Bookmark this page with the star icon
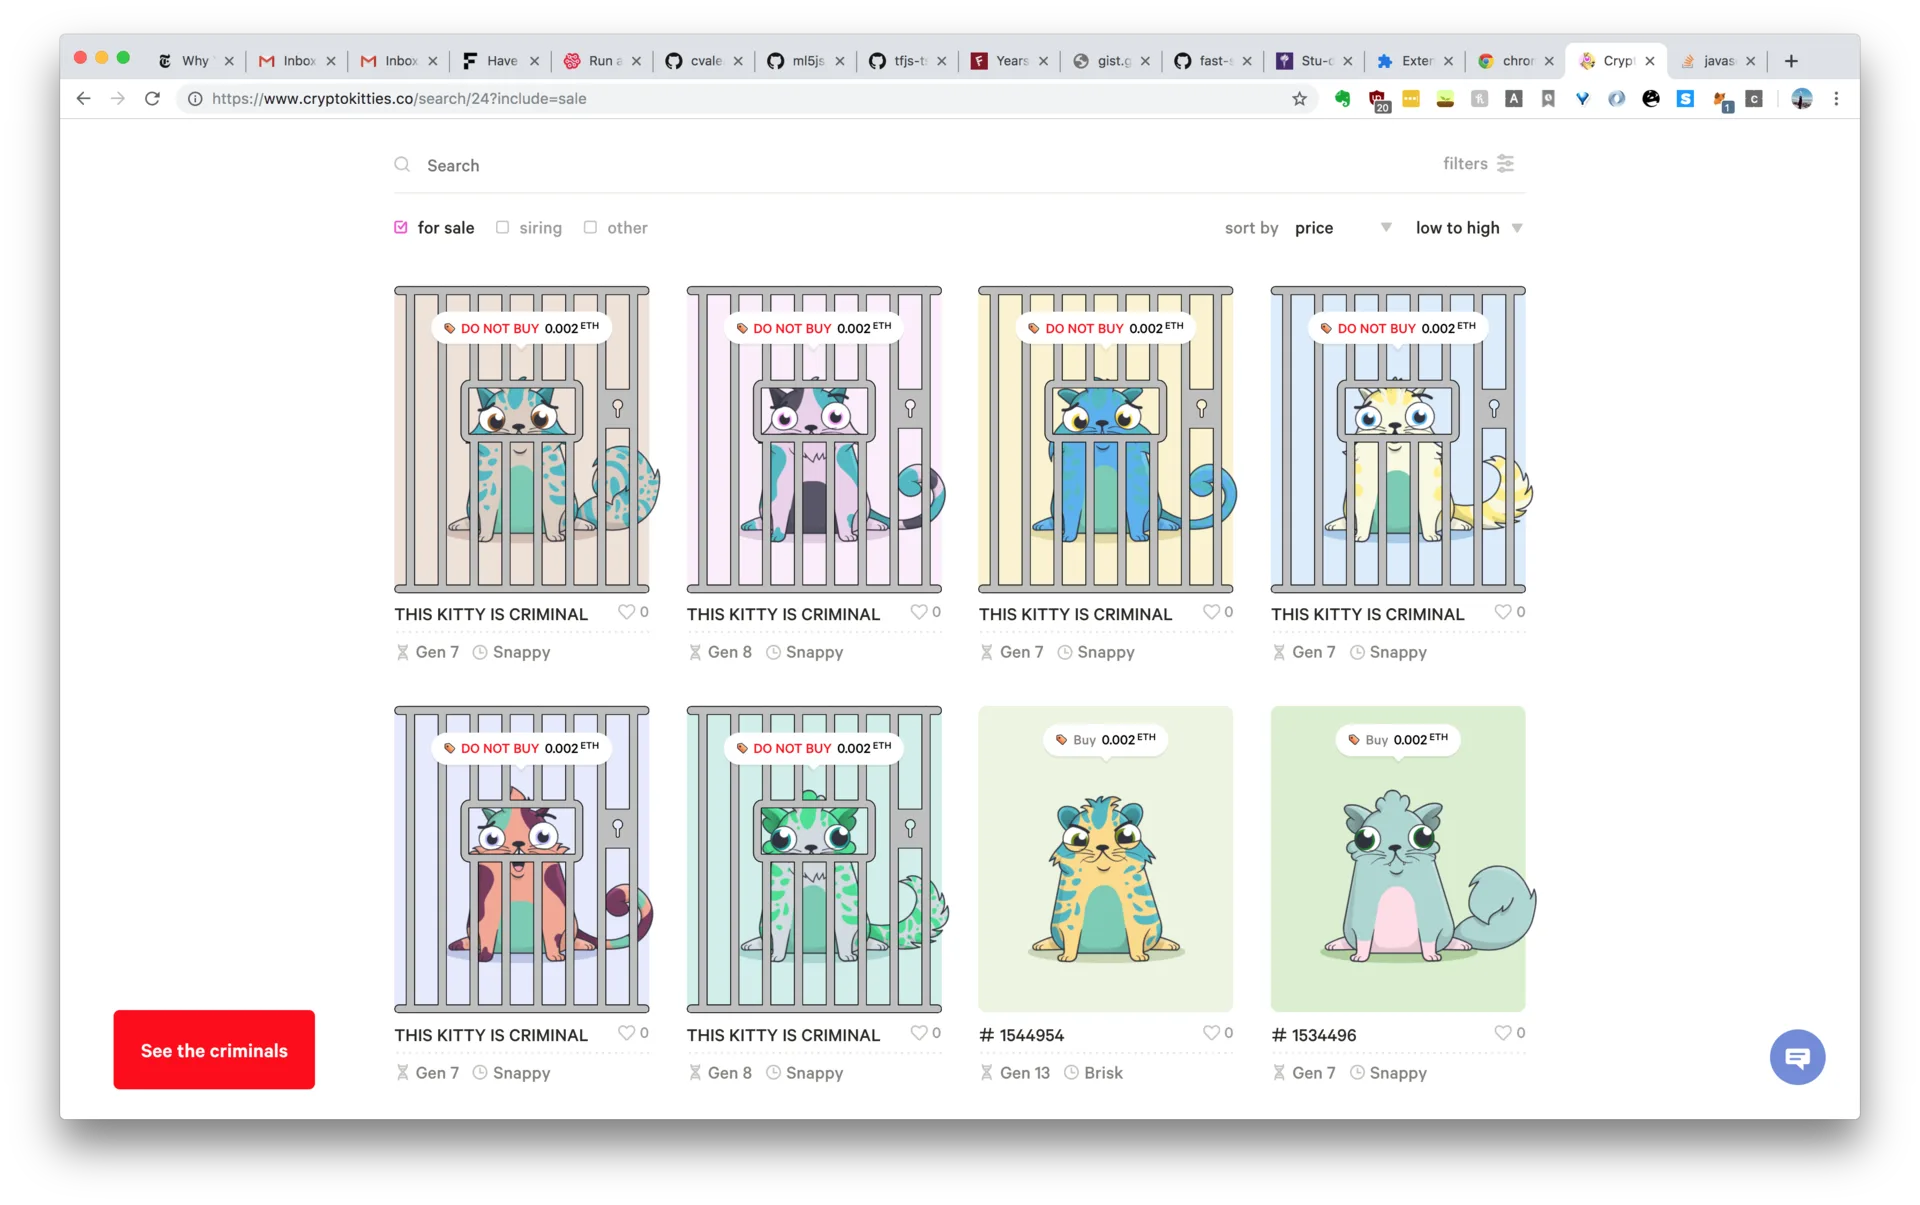Screen dimensions: 1920x1205 1299,98
